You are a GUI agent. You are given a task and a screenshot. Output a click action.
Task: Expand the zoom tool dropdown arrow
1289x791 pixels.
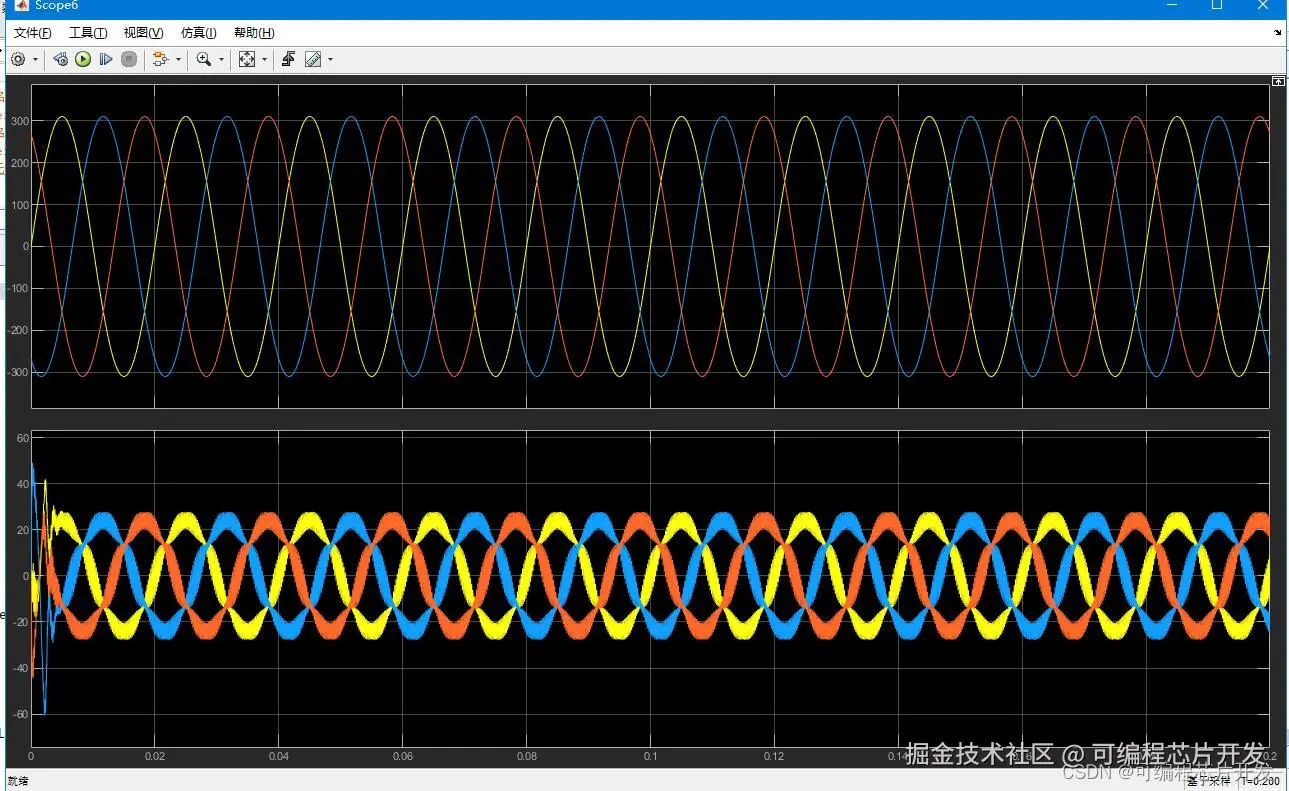(221, 60)
